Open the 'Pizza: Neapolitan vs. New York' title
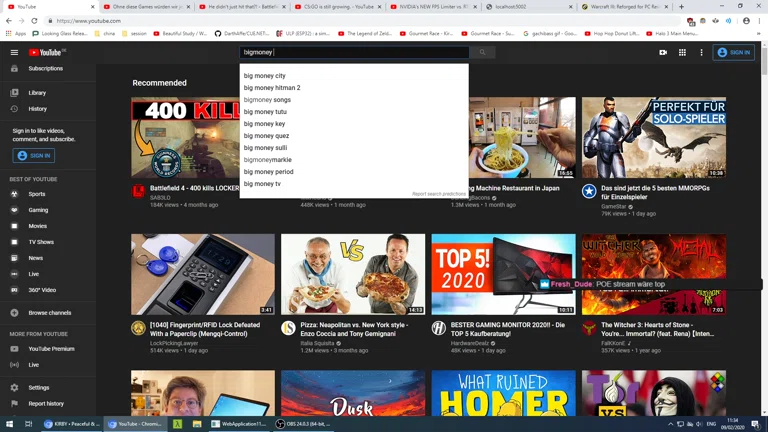Image resolution: width=768 pixels, height=432 pixels. 354,329
